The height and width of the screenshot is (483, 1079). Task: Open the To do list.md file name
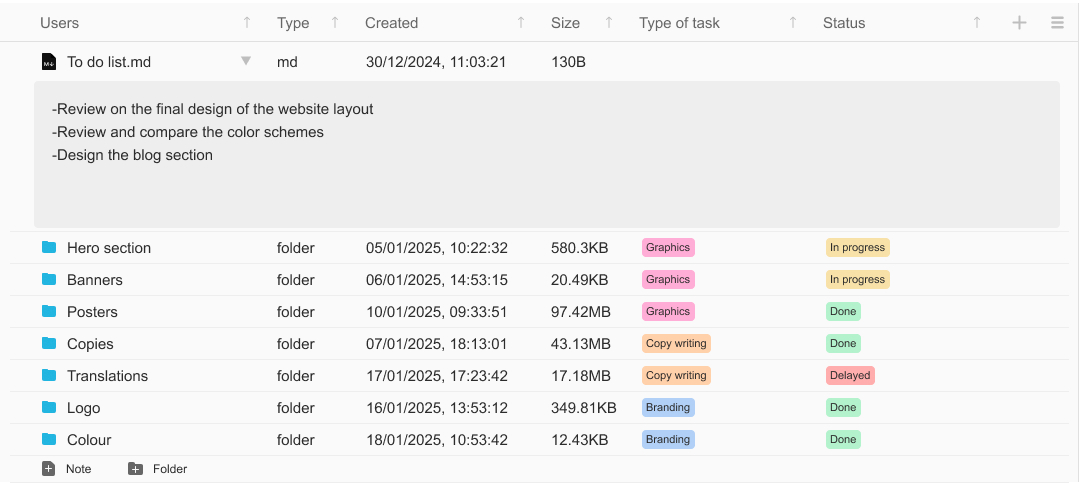(x=109, y=62)
